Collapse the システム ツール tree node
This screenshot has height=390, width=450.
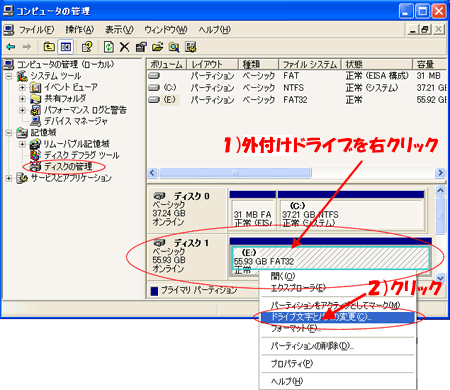click(9, 76)
